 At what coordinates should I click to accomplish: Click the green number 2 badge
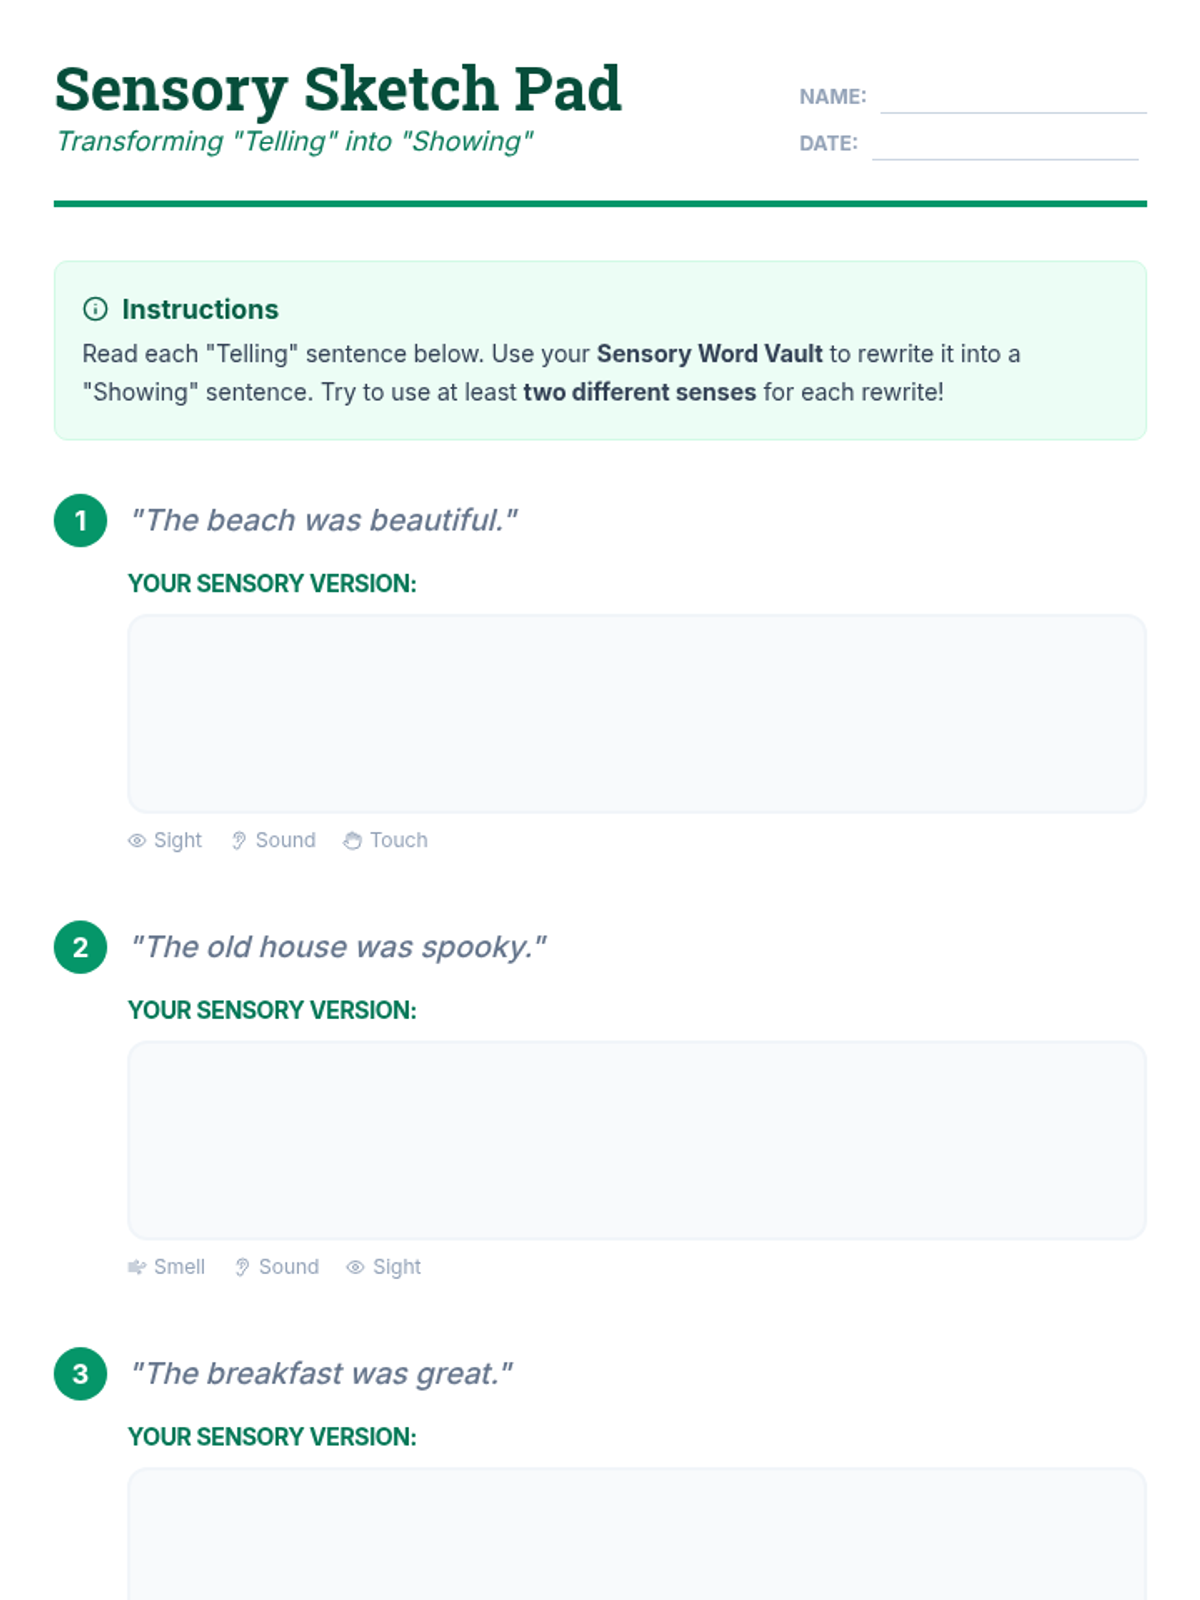click(81, 948)
